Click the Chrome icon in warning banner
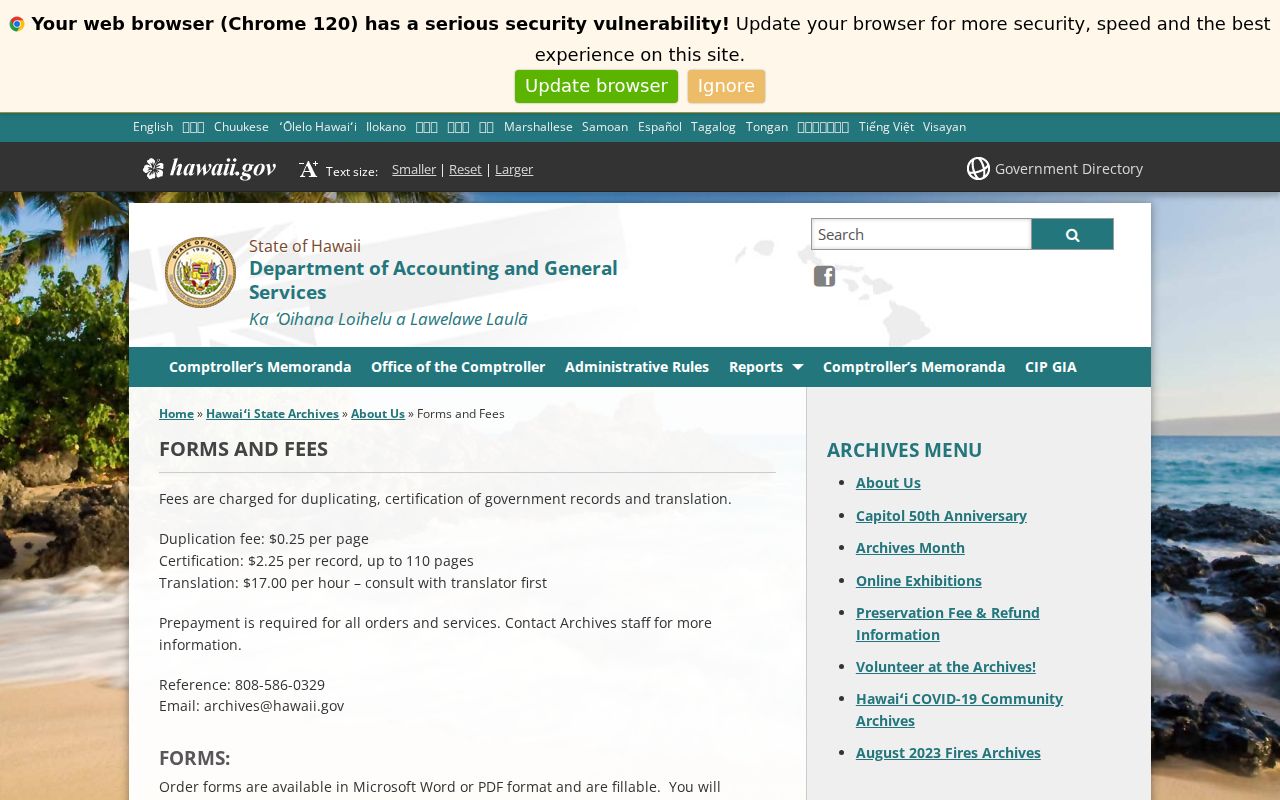1280x800 pixels. [x=17, y=24]
